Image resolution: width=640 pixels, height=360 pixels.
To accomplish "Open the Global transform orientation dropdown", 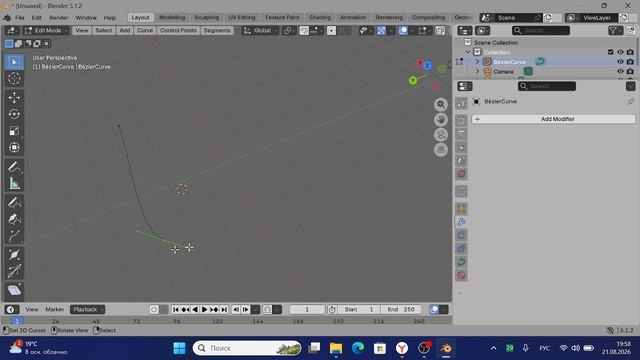I will [x=260, y=31].
